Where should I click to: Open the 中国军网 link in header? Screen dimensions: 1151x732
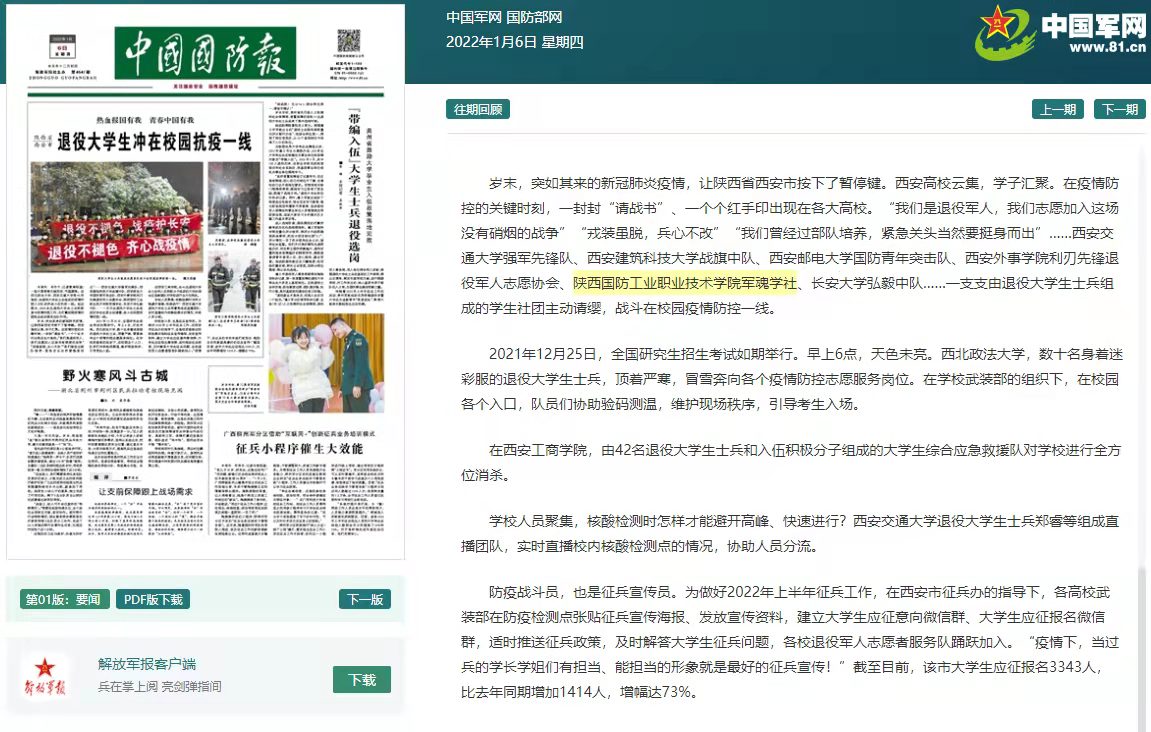click(474, 17)
